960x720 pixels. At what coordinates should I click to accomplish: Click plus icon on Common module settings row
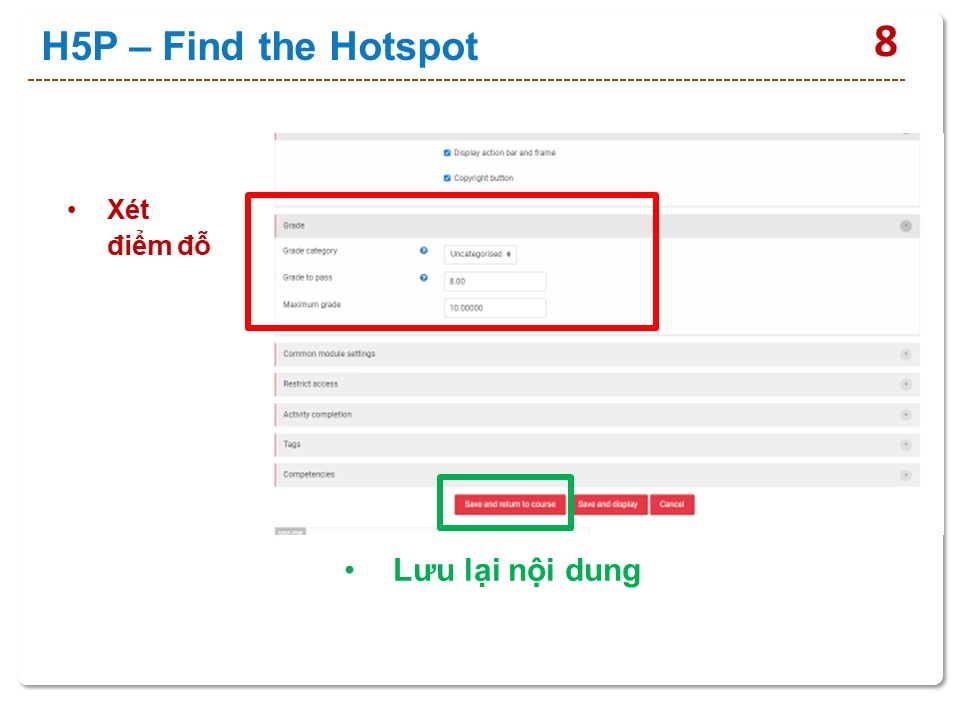point(905,354)
